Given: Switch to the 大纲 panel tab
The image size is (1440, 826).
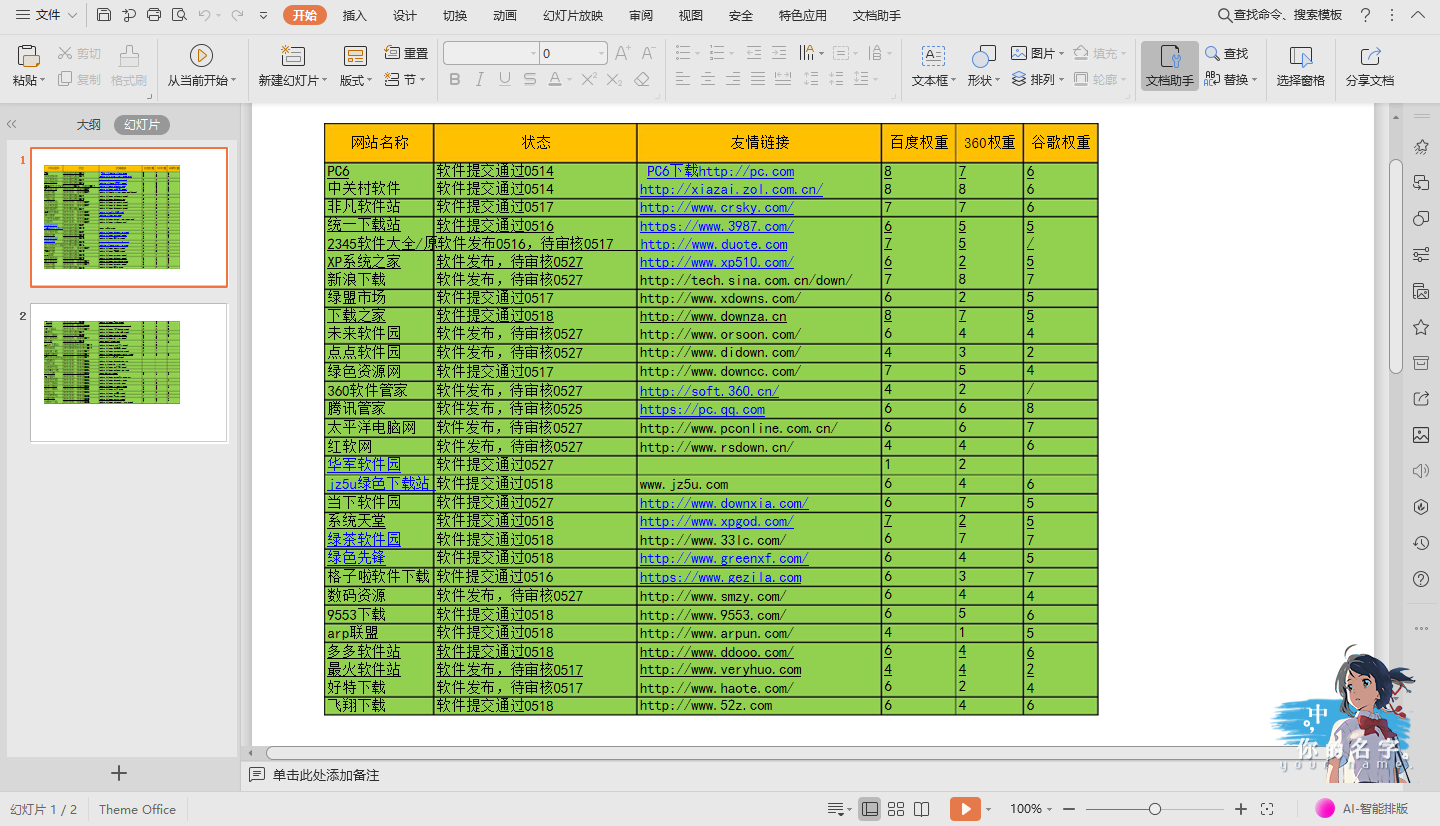Looking at the screenshot, I should click(x=89, y=125).
